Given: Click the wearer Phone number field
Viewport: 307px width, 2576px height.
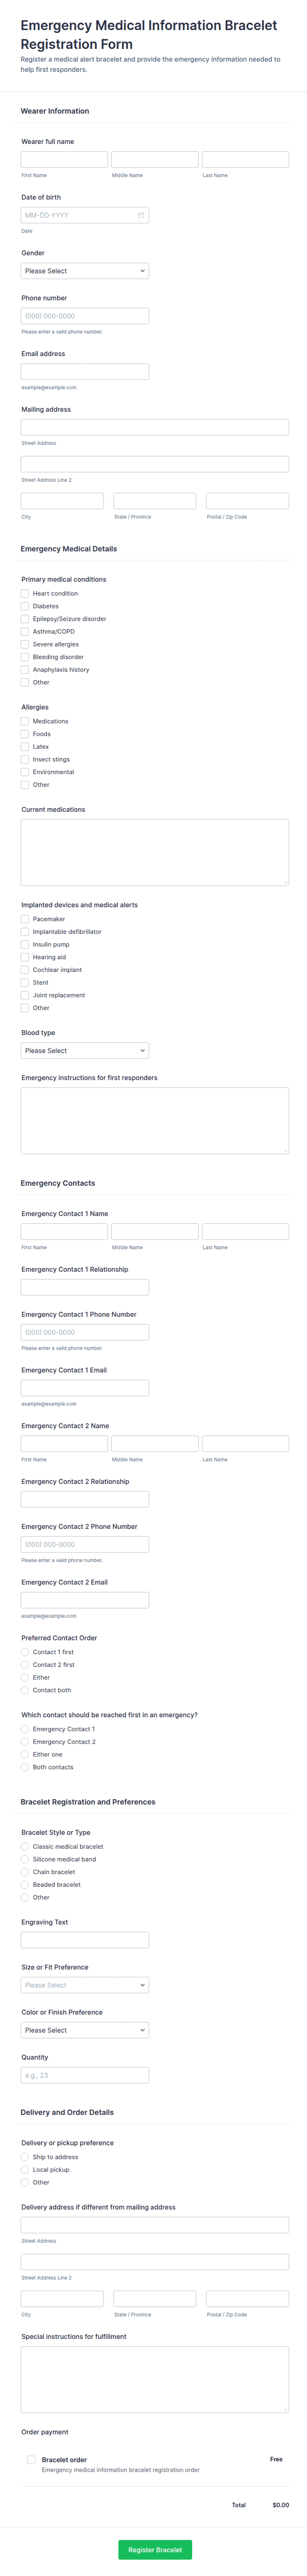Looking at the screenshot, I should (x=85, y=316).
